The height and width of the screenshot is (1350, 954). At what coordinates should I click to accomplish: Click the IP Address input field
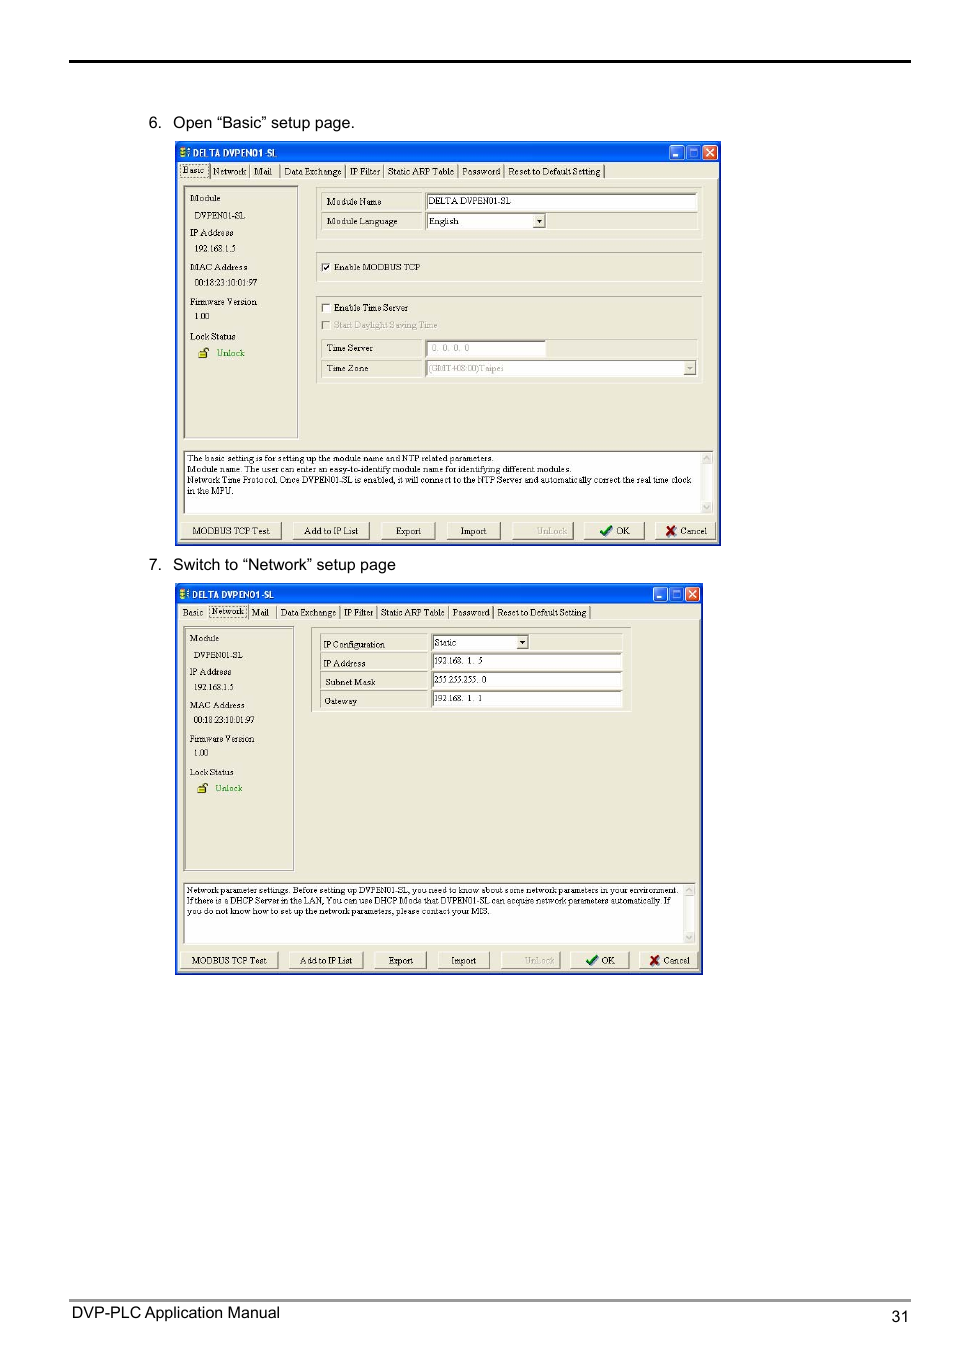pyautogui.click(x=527, y=661)
